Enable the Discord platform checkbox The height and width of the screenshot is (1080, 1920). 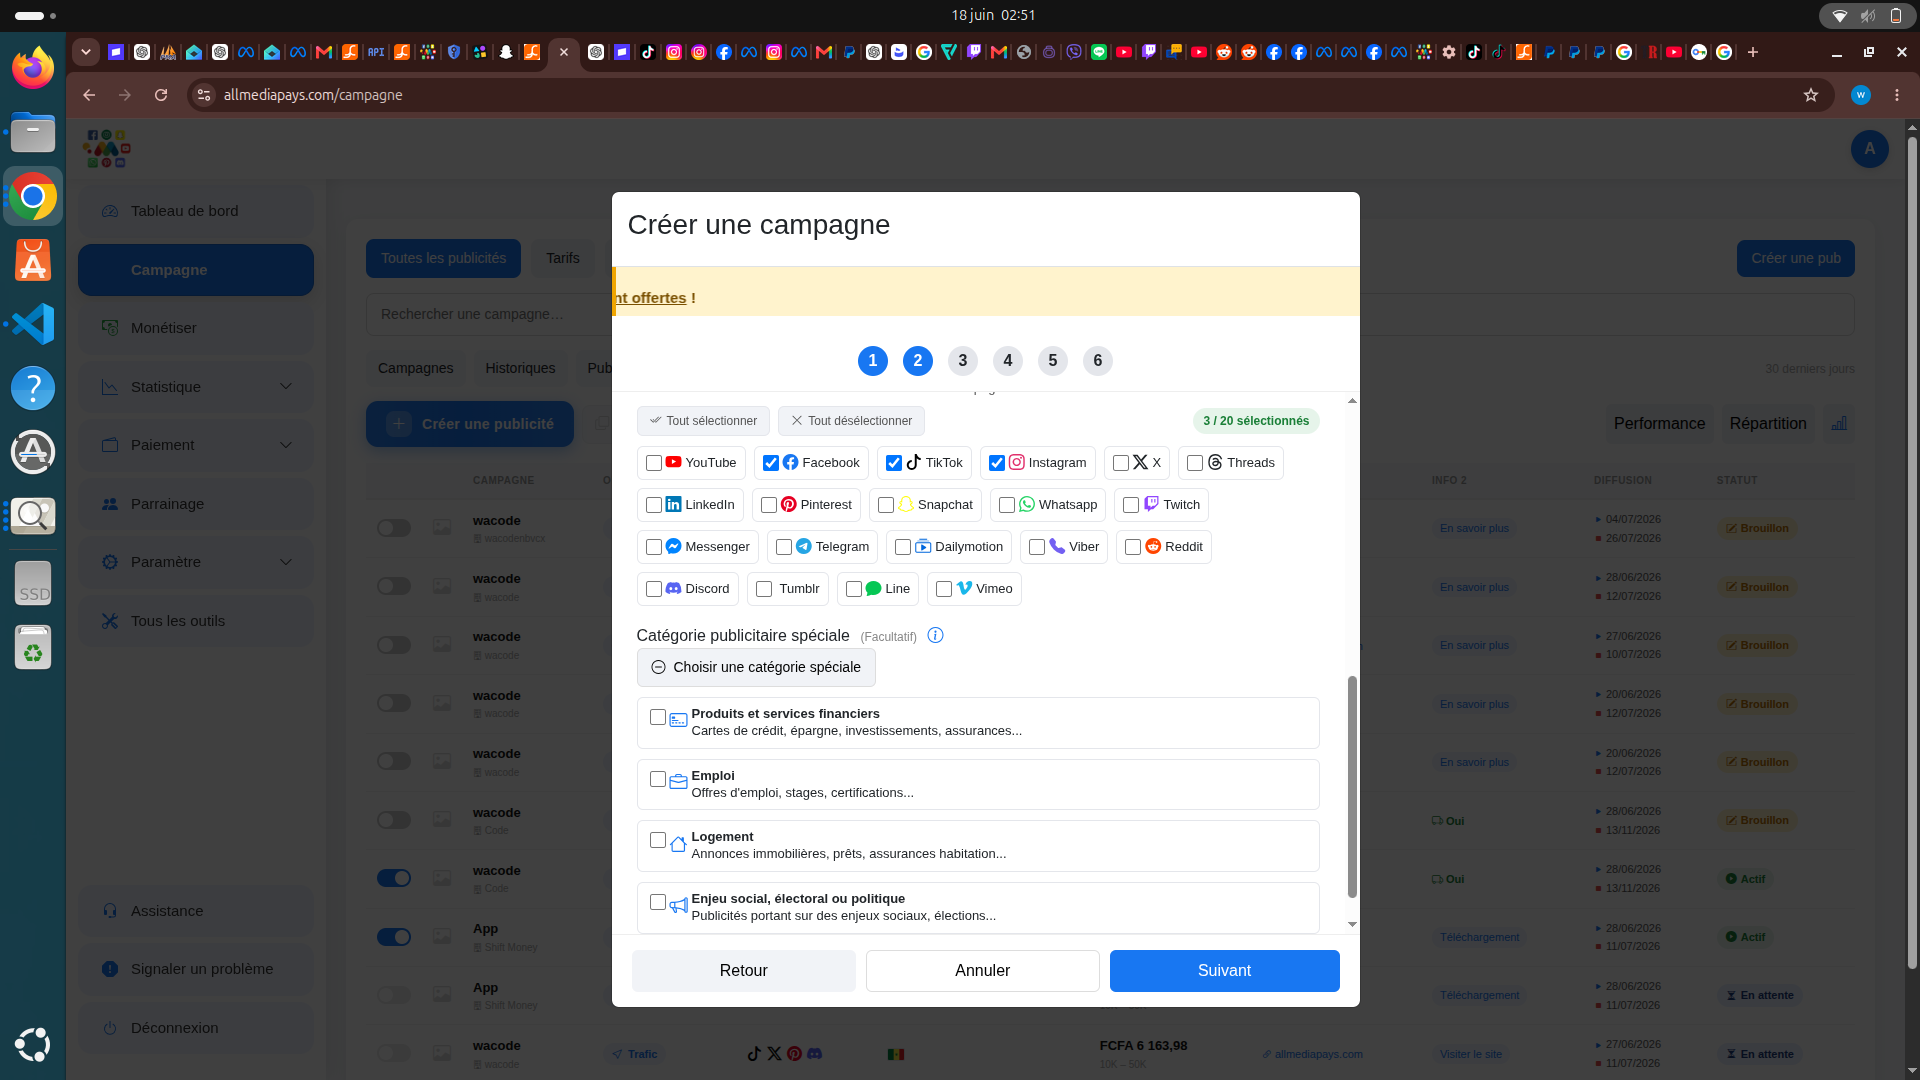point(654,589)
